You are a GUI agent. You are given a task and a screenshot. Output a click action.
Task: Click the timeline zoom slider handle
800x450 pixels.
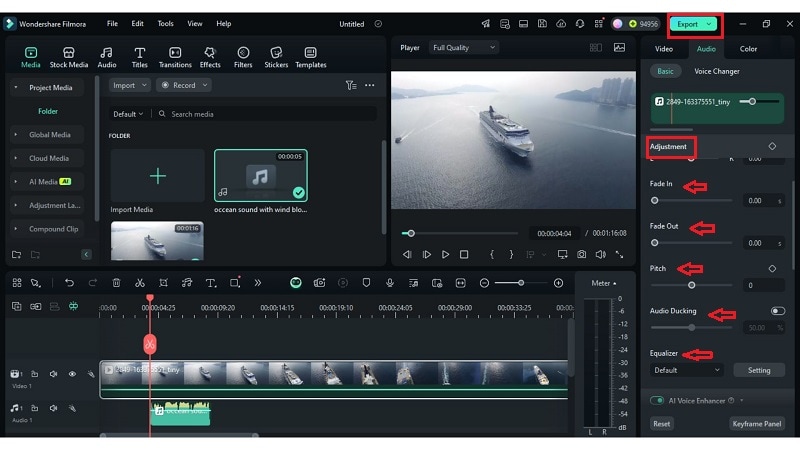(x=521, y=283)
